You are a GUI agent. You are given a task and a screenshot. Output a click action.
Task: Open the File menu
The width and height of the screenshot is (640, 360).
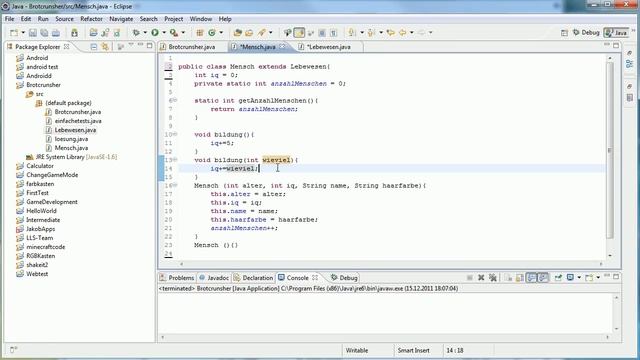click(9, 19)
